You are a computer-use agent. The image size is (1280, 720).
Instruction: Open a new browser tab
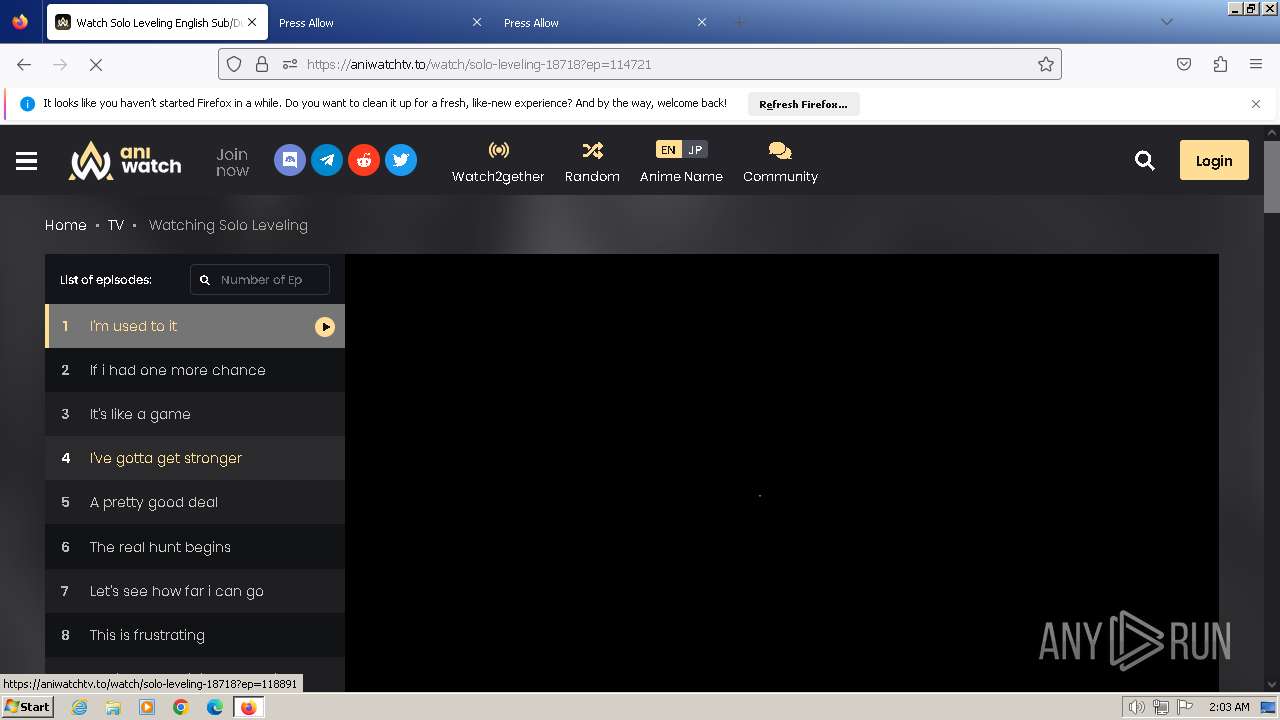coord(739,22)
